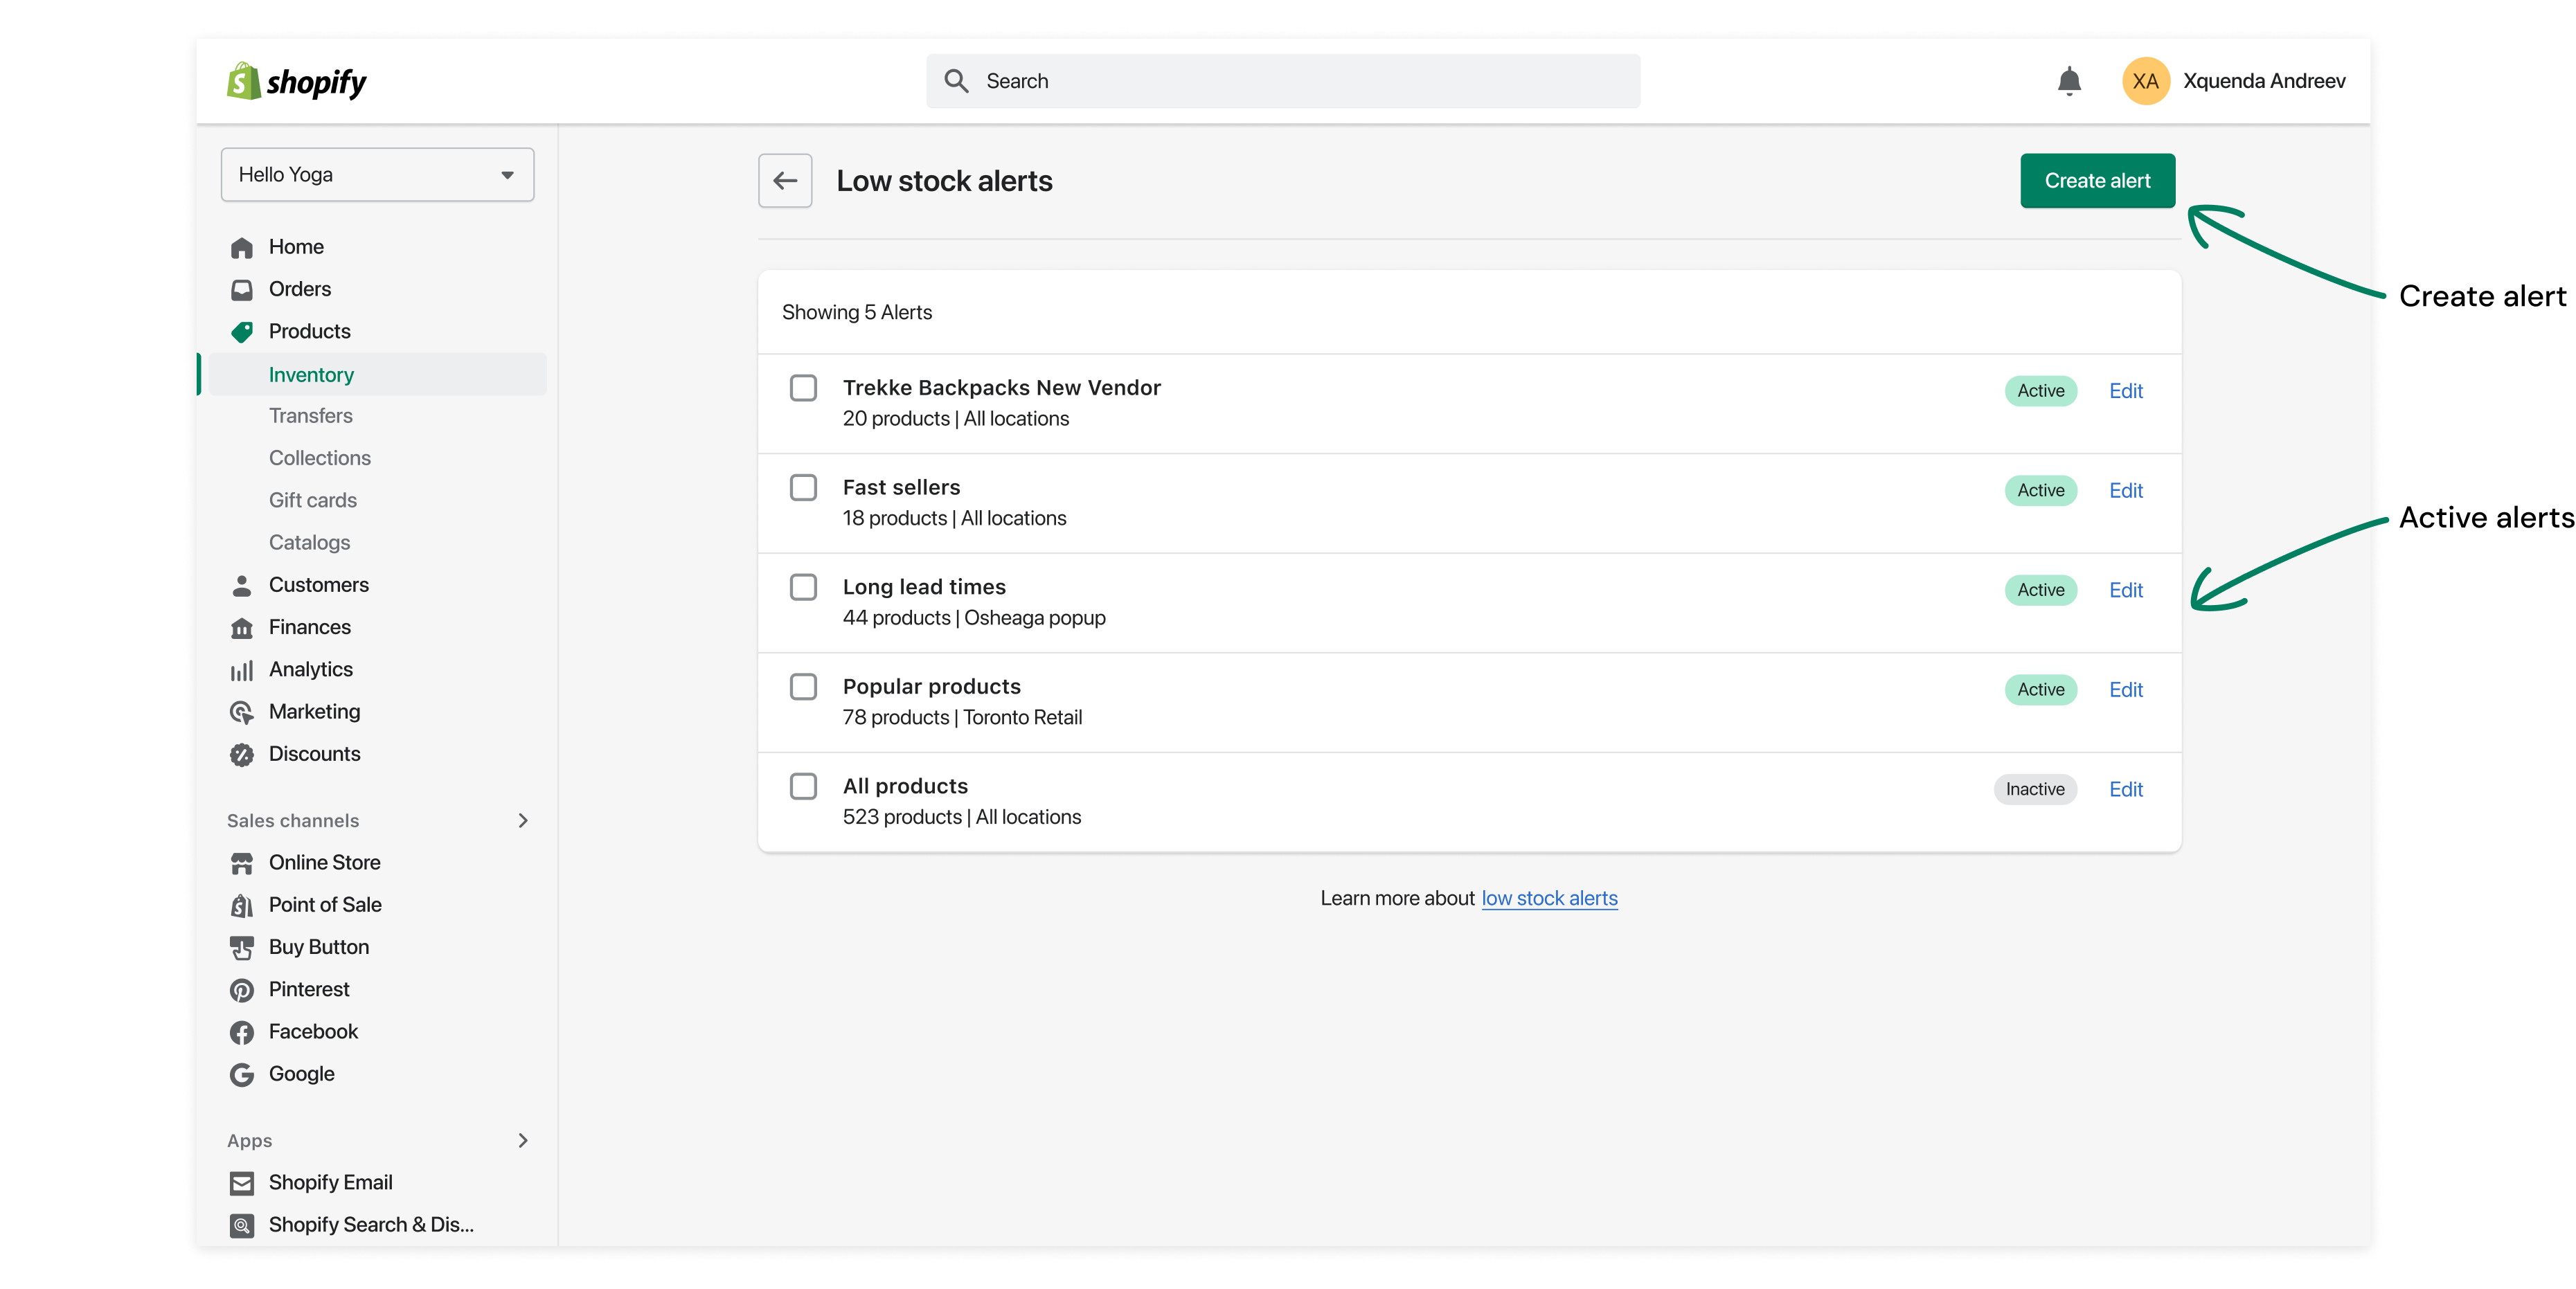Click the Facebook channel icon
Image resolution: width=2576 pixels, height=1289 pixels.
(x=242, y=1032)
